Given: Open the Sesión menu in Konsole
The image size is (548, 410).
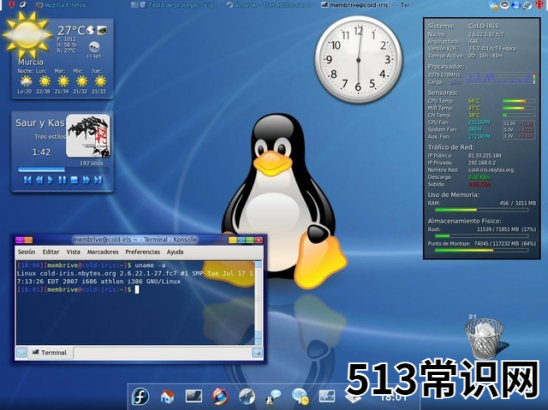Looking at the screenshot, I should point(26,252).
